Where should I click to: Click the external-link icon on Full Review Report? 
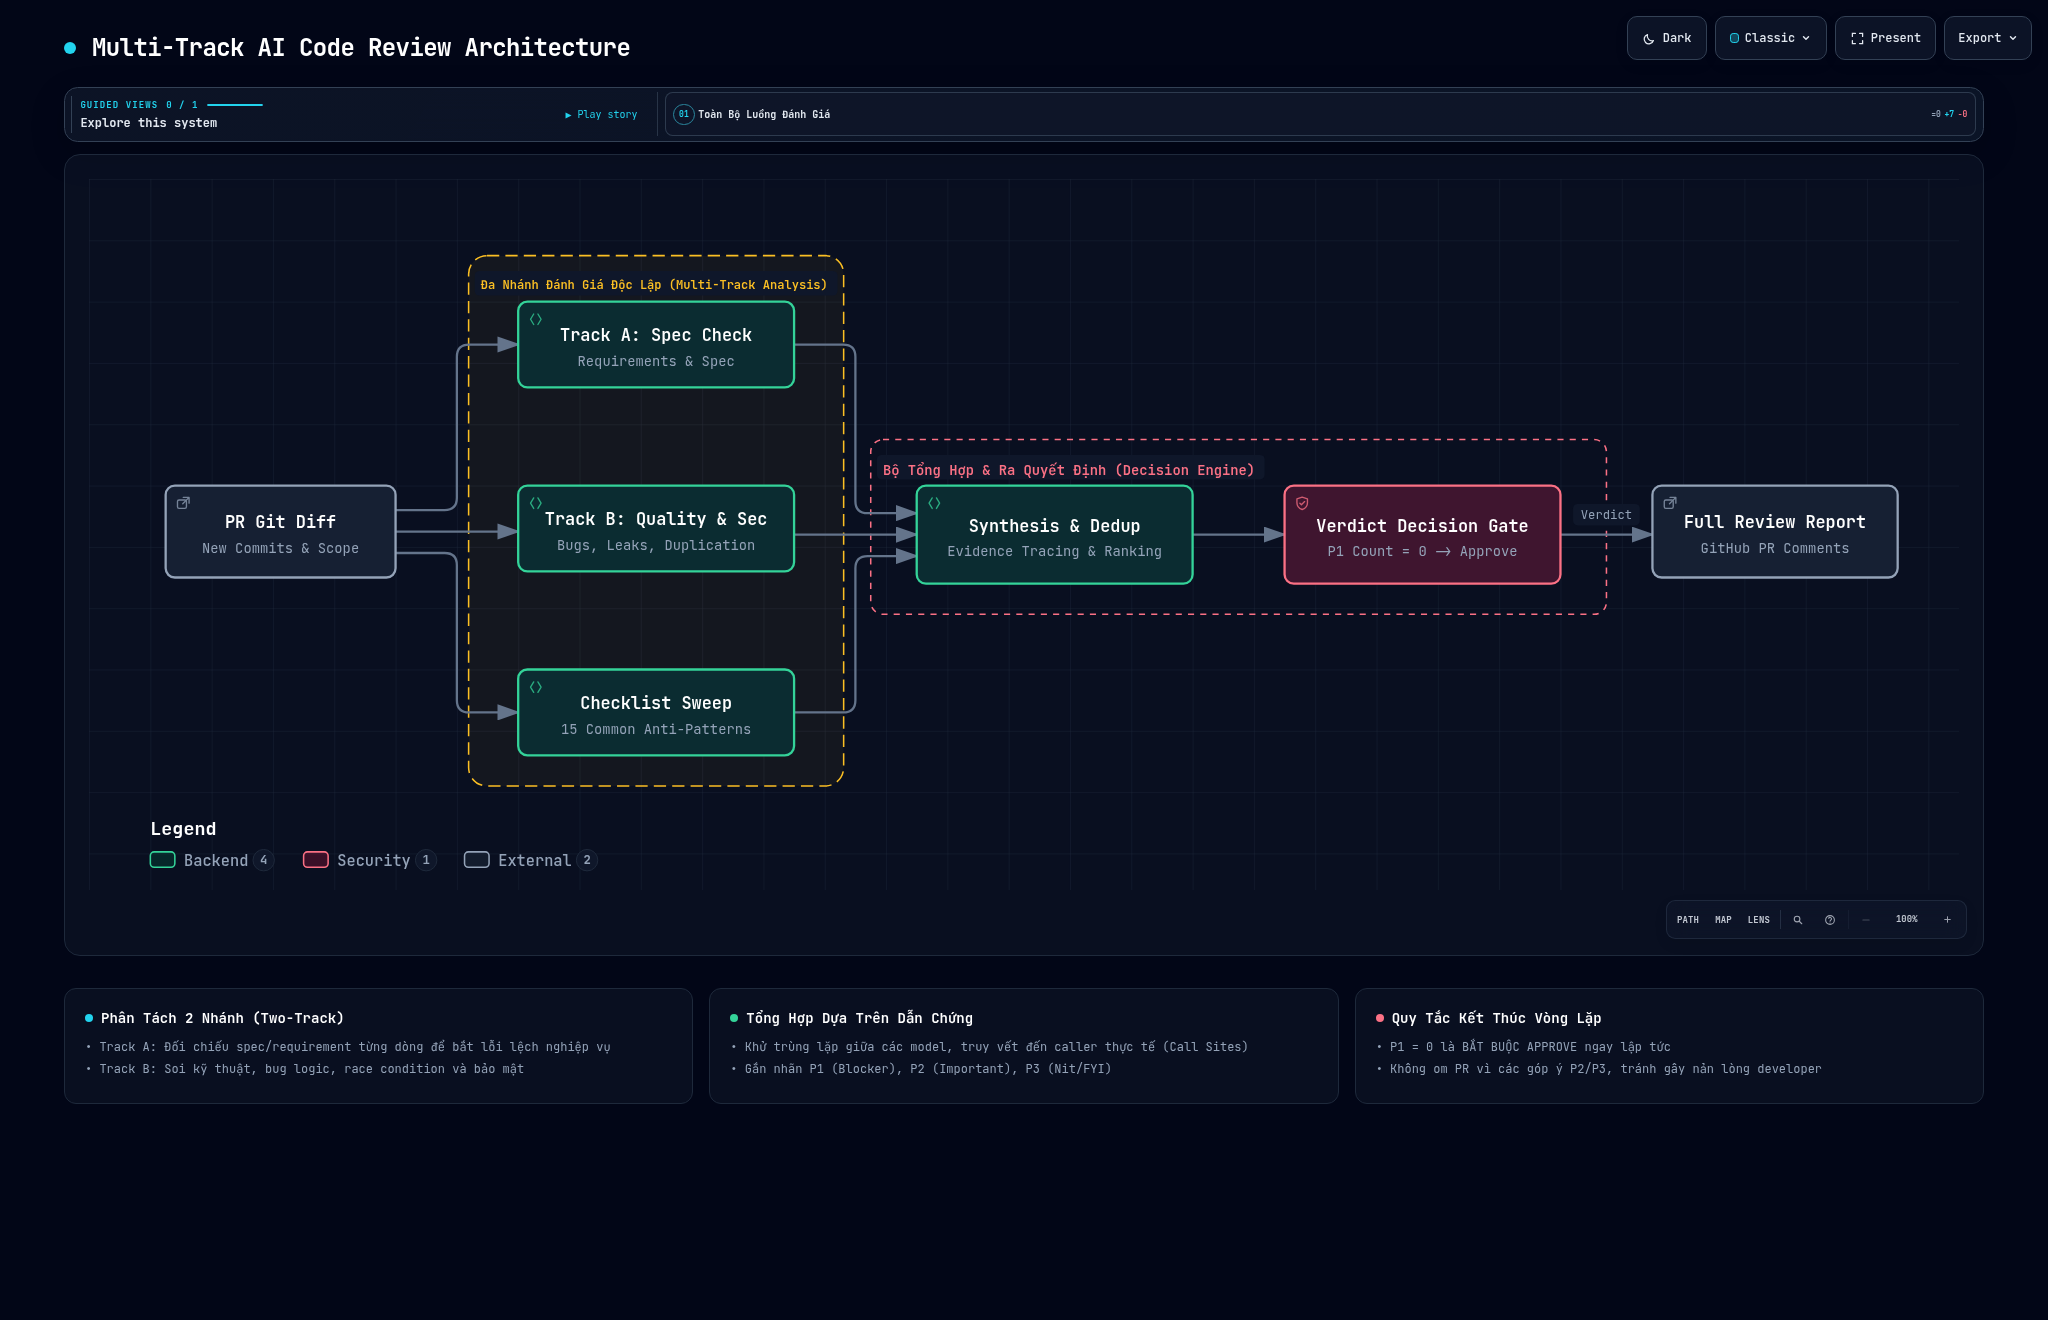(1669, 503)
